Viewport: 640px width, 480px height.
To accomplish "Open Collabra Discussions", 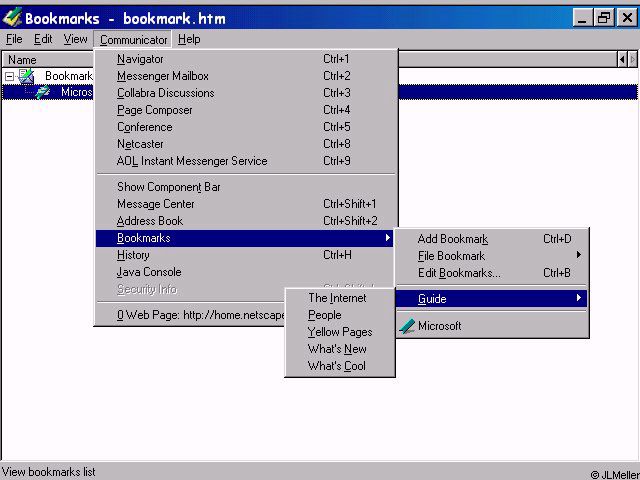I will click(246, 93).
